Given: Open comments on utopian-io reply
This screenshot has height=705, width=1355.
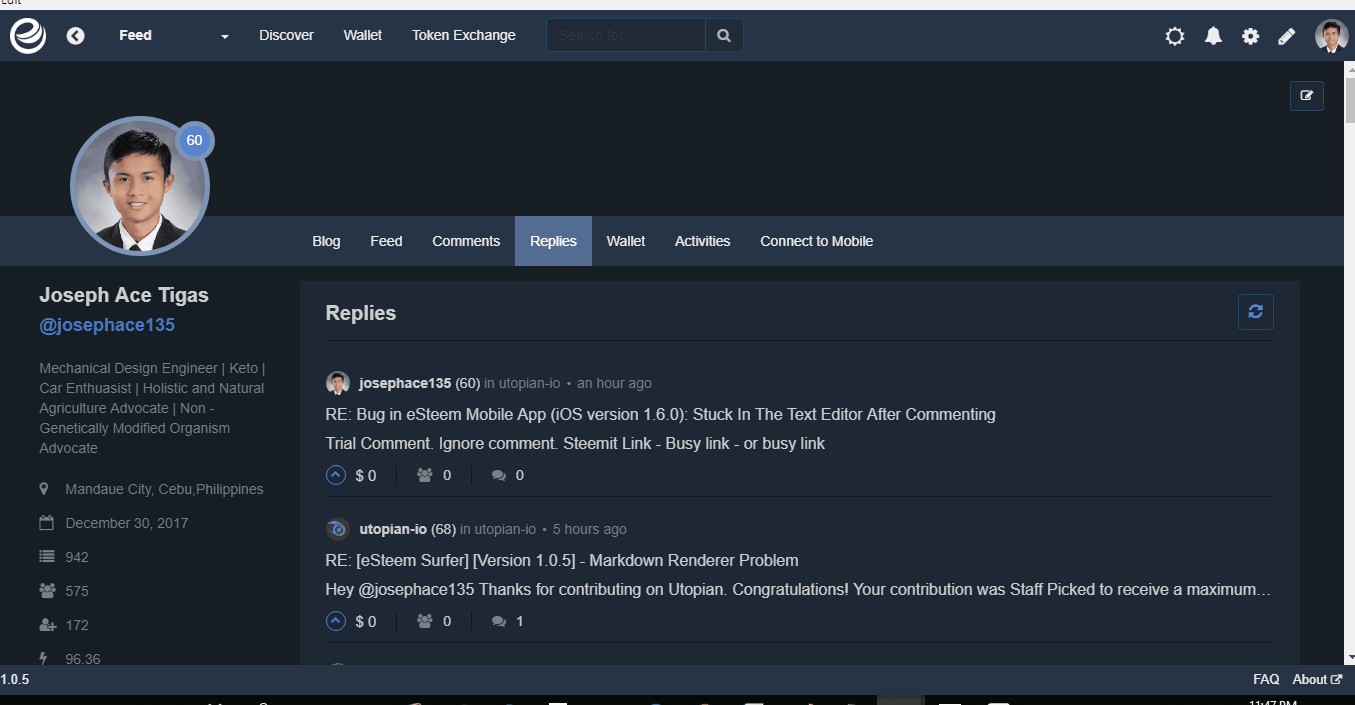Looking at the screenshot, I should coord(508,621).
